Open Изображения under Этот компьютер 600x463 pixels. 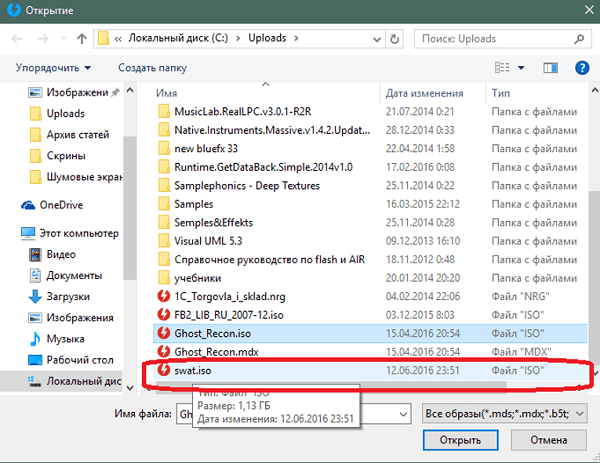pyautogui.click(x=71, y=318)
